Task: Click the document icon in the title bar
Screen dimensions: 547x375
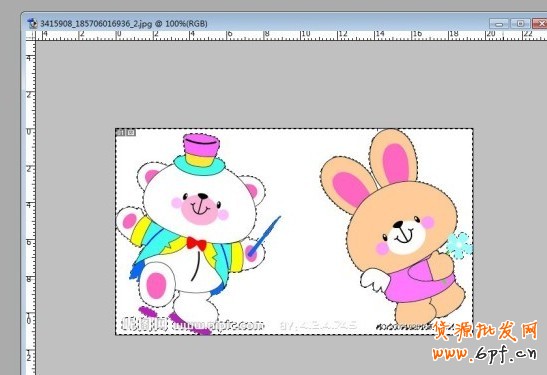Action: (32, 23)
